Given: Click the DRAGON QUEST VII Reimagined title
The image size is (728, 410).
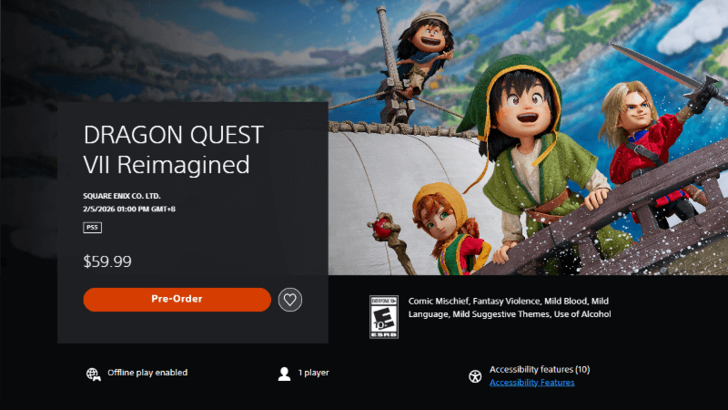Looking at the screenshot, I should (x=173, y=150).
